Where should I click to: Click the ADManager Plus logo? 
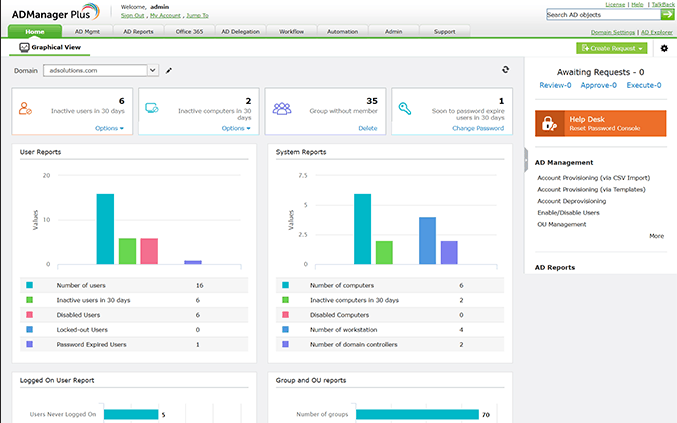[x=56, y=13]
